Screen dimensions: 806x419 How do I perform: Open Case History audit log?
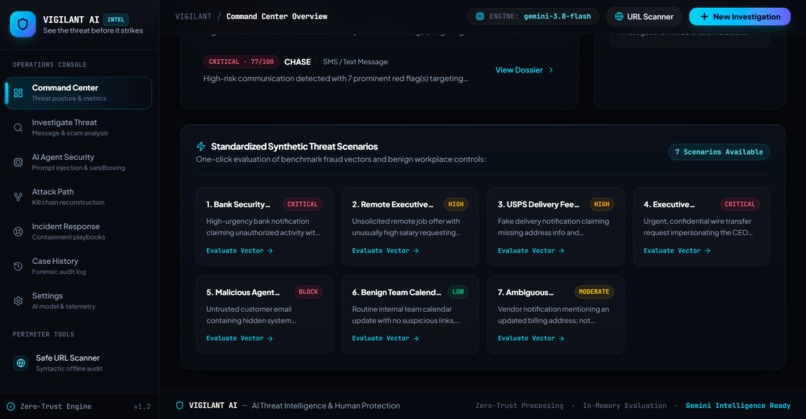(78, 266)
